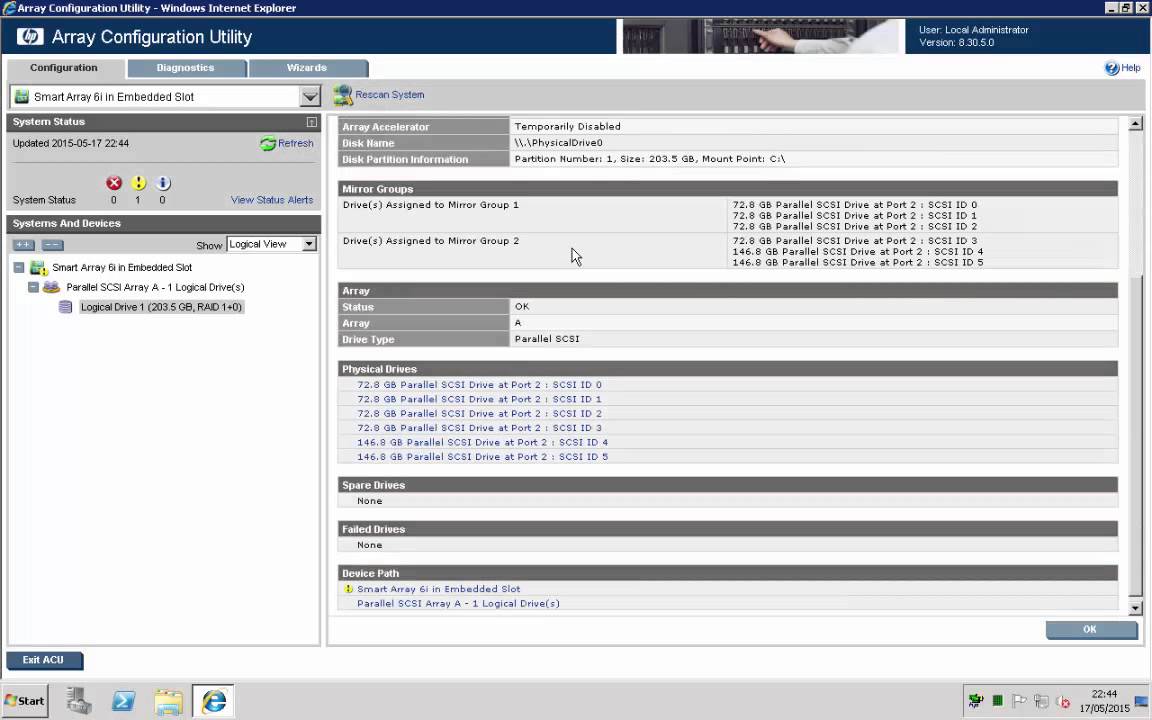Click the OK button
Image resolution: width=1152 pixels, height=720 pixels.
1091,630
